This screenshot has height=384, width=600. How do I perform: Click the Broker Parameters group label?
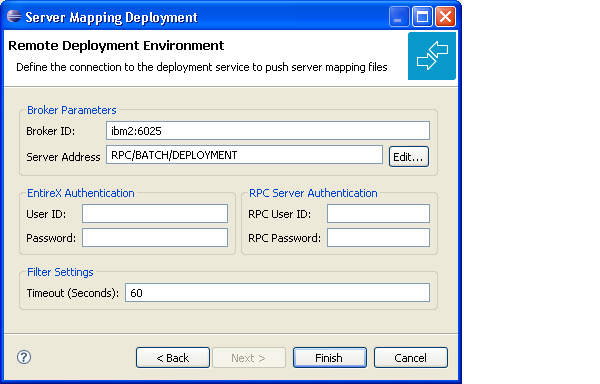(72, 110)
